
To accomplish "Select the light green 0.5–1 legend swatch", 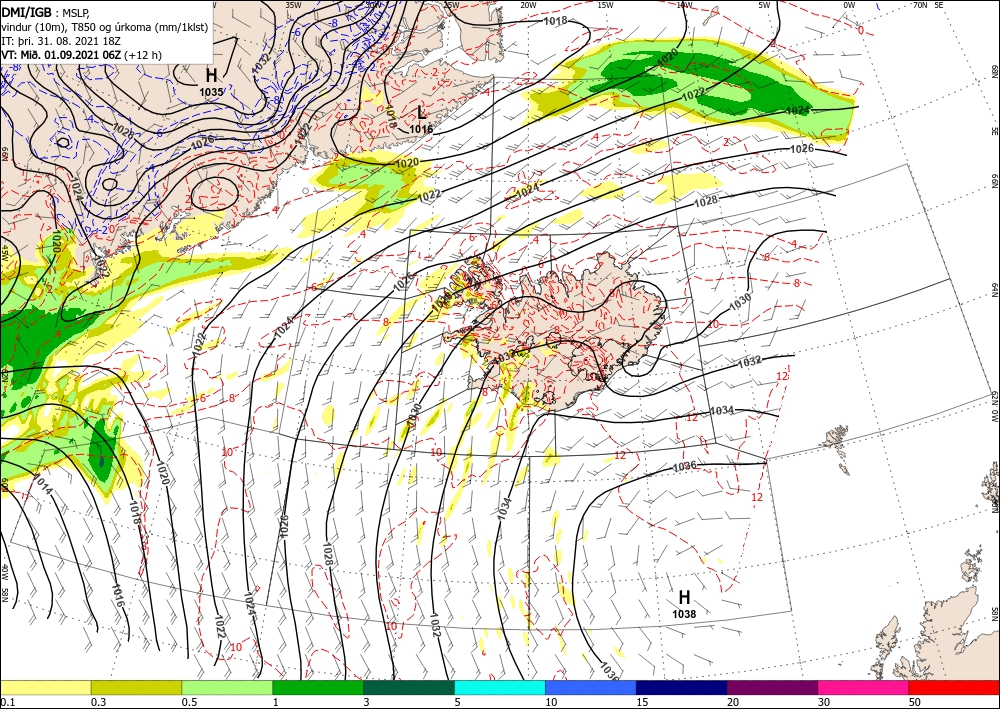I will point(227,687).
